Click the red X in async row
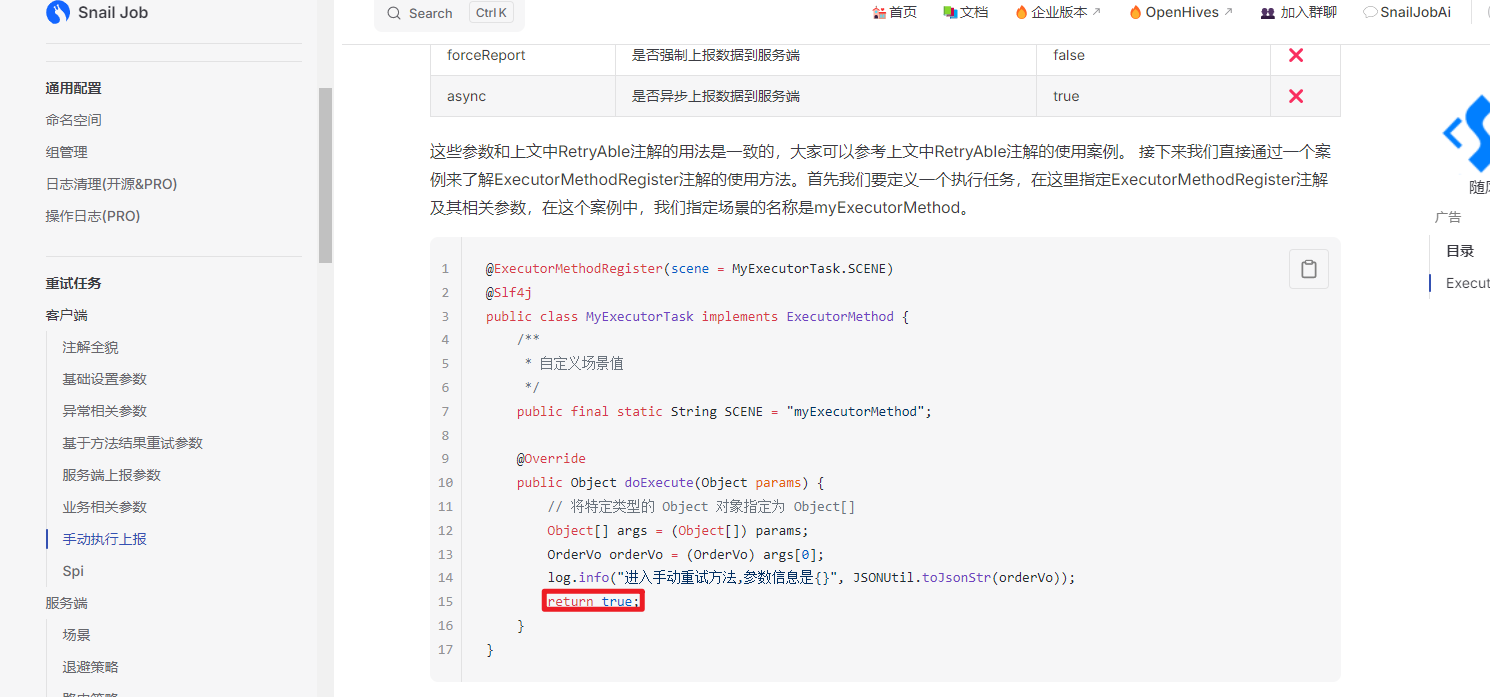The width and height of the screenshot is (1490, 697). coord(1295,96)
